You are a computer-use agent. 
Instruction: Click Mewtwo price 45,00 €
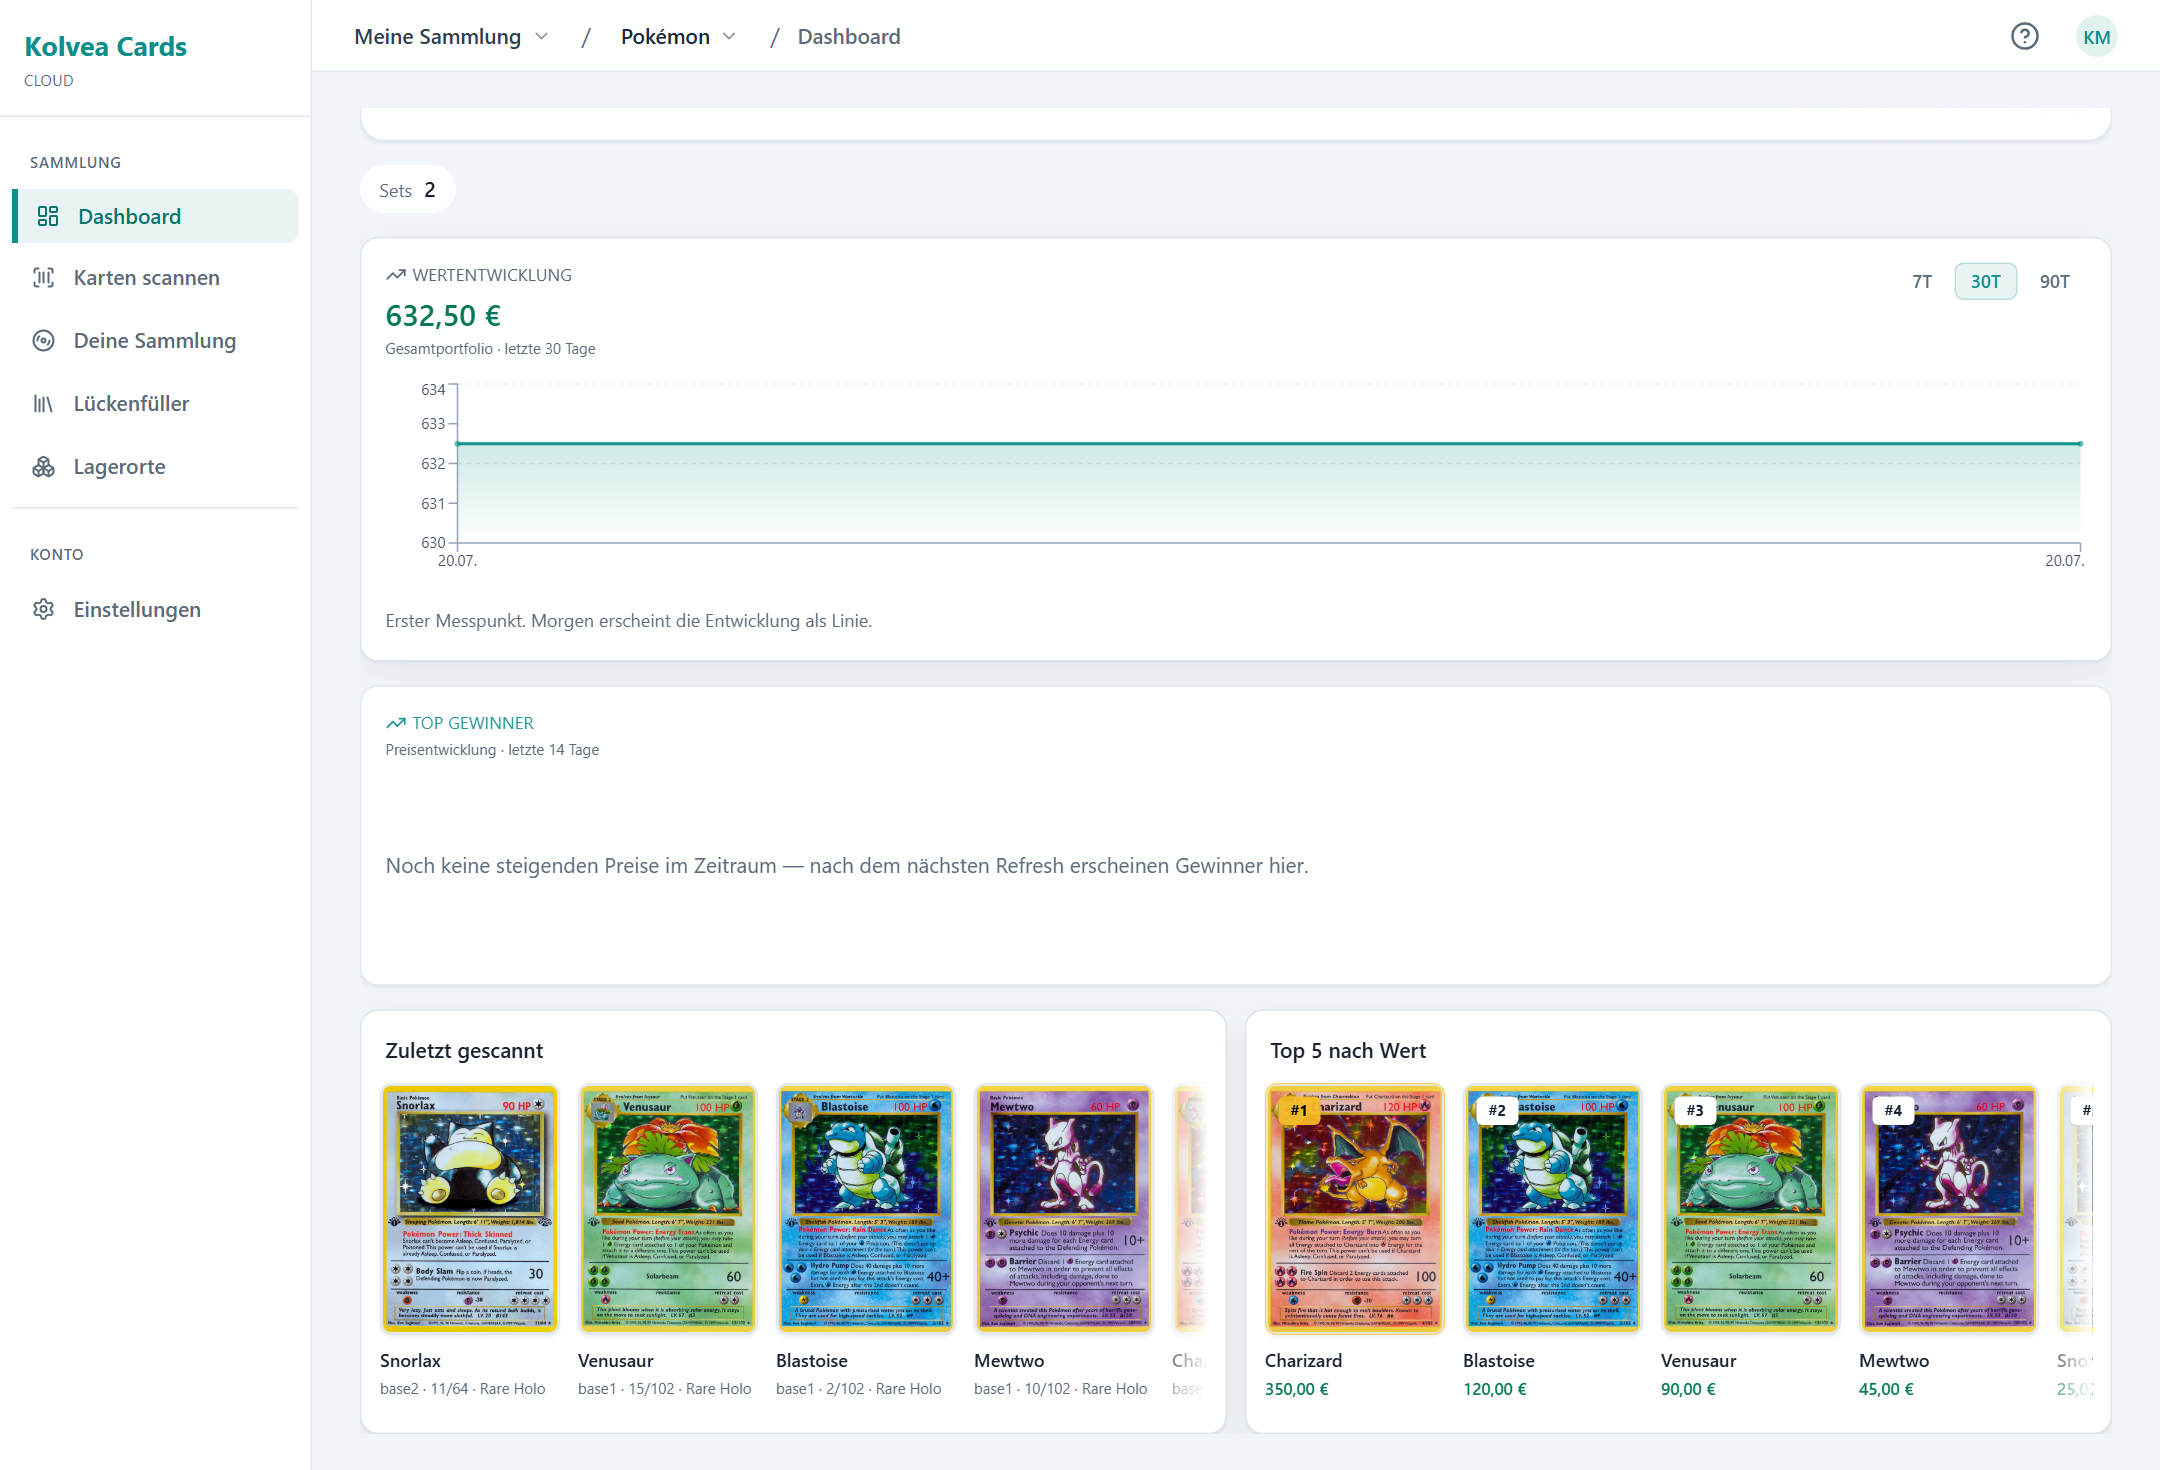1886,1389
